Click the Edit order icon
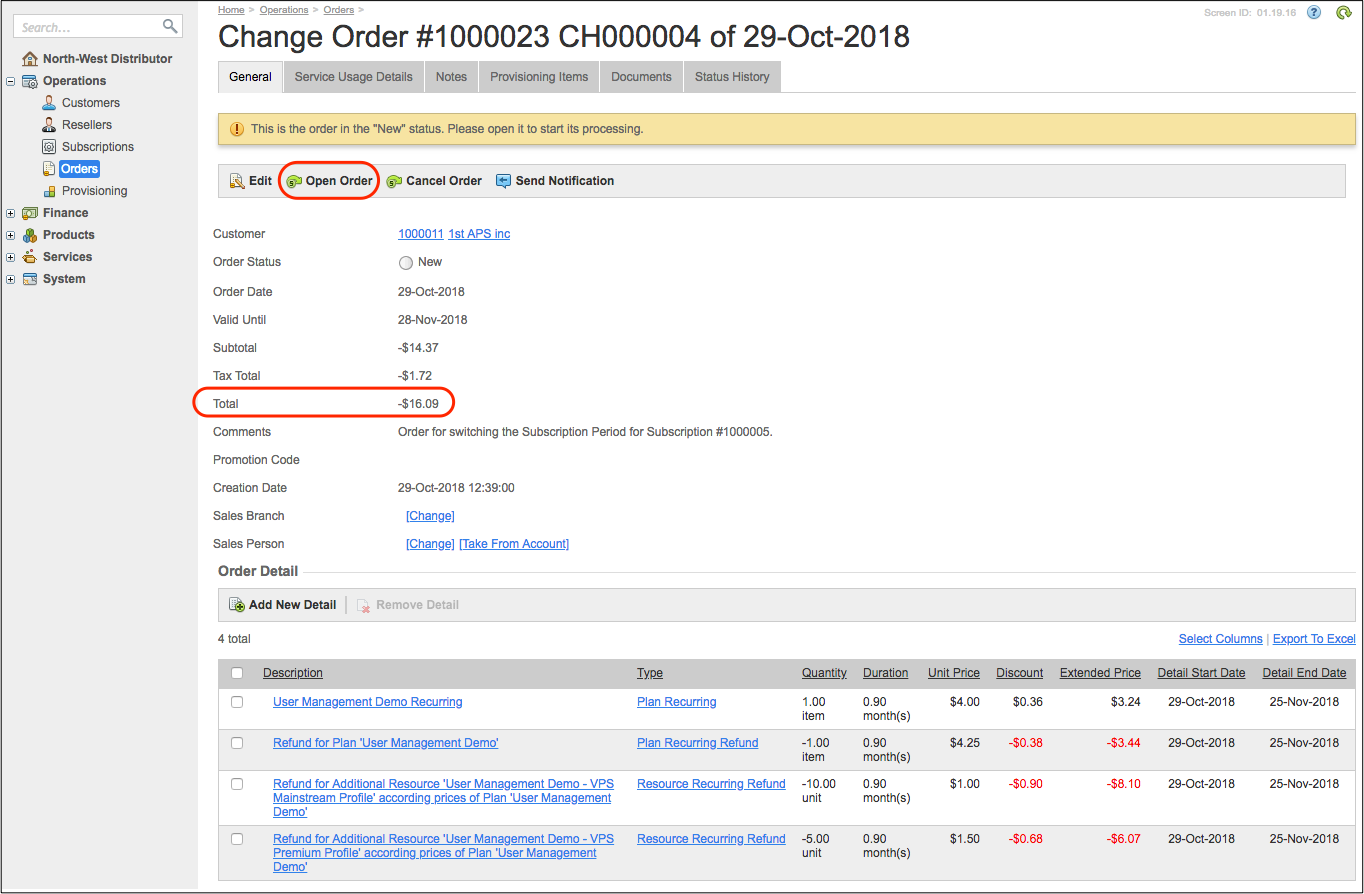The height and width of the screenshot is (894, 1364). [237, 181]
